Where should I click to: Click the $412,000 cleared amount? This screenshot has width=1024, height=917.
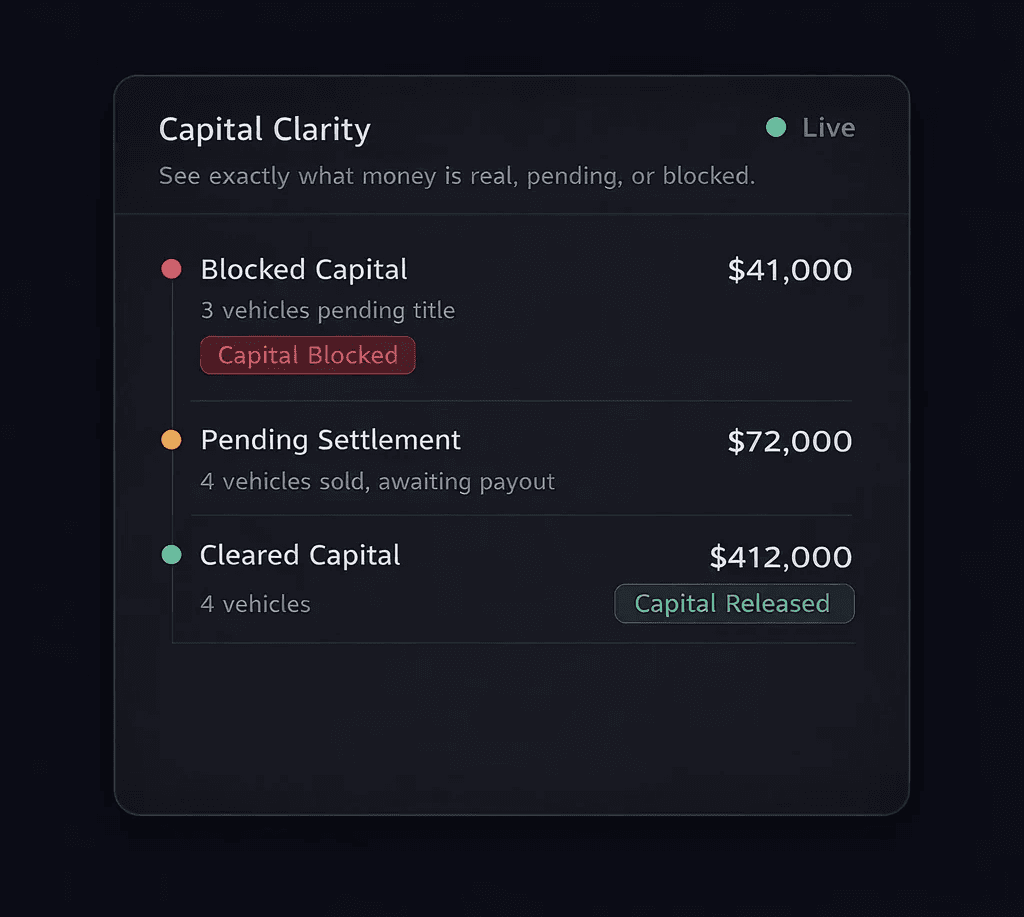(781, 557)
